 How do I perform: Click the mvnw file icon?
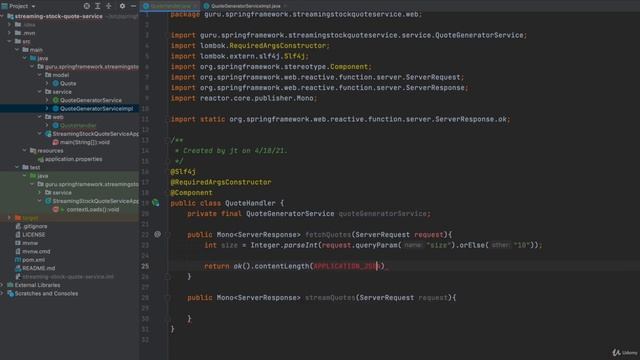[x=18, y=243]
